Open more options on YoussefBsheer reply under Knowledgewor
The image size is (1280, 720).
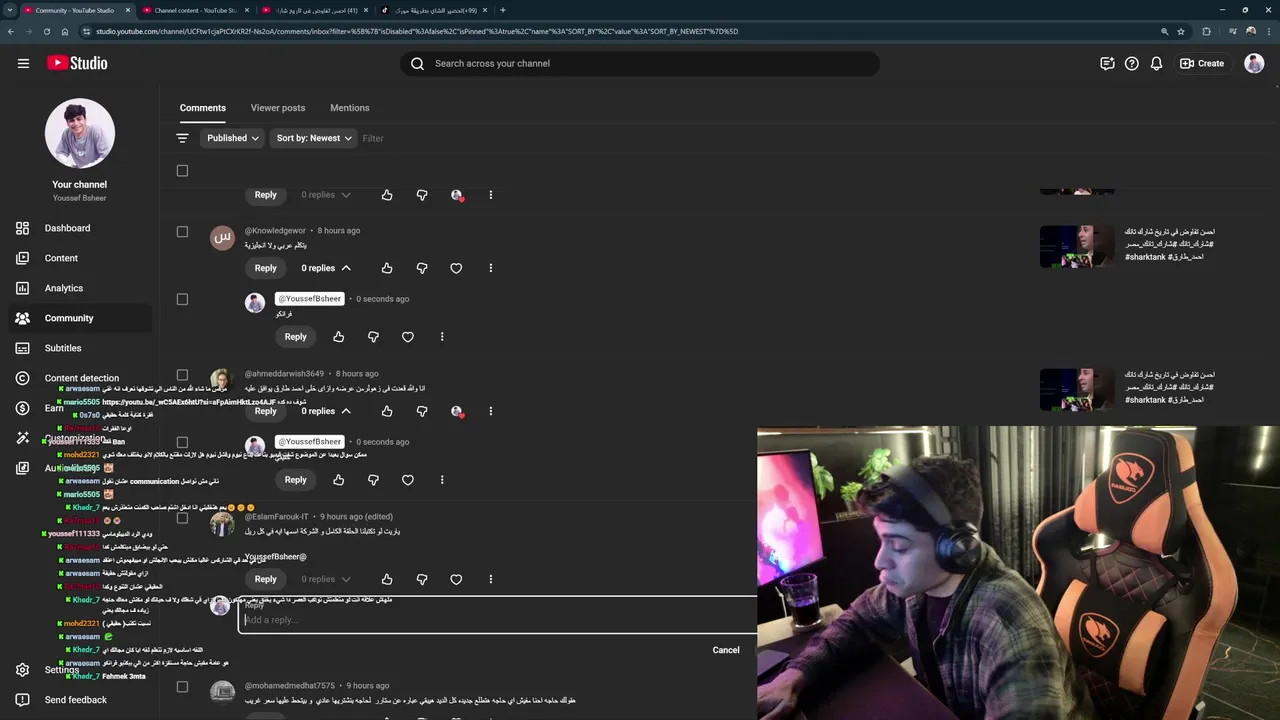pyautogui.click(x=442, y=337)
